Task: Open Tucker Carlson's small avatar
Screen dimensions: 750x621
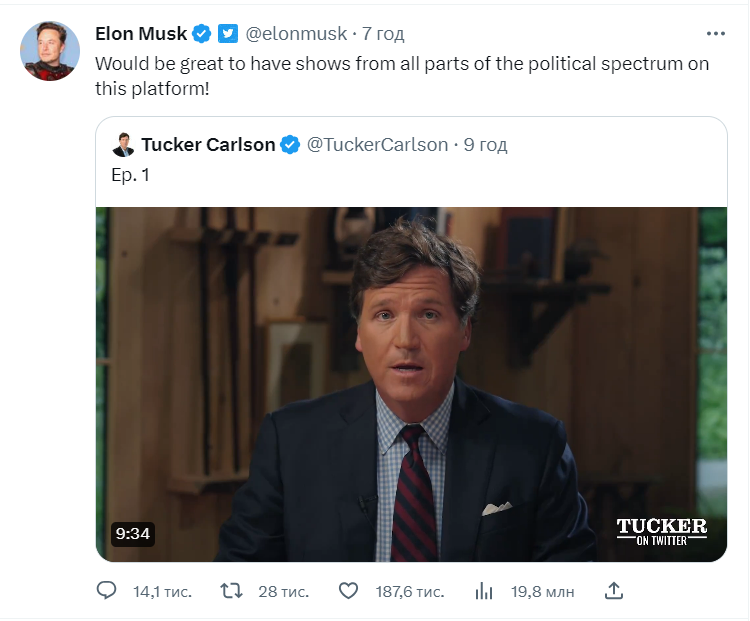Action: pyautogui.click(x=123, y=144)
